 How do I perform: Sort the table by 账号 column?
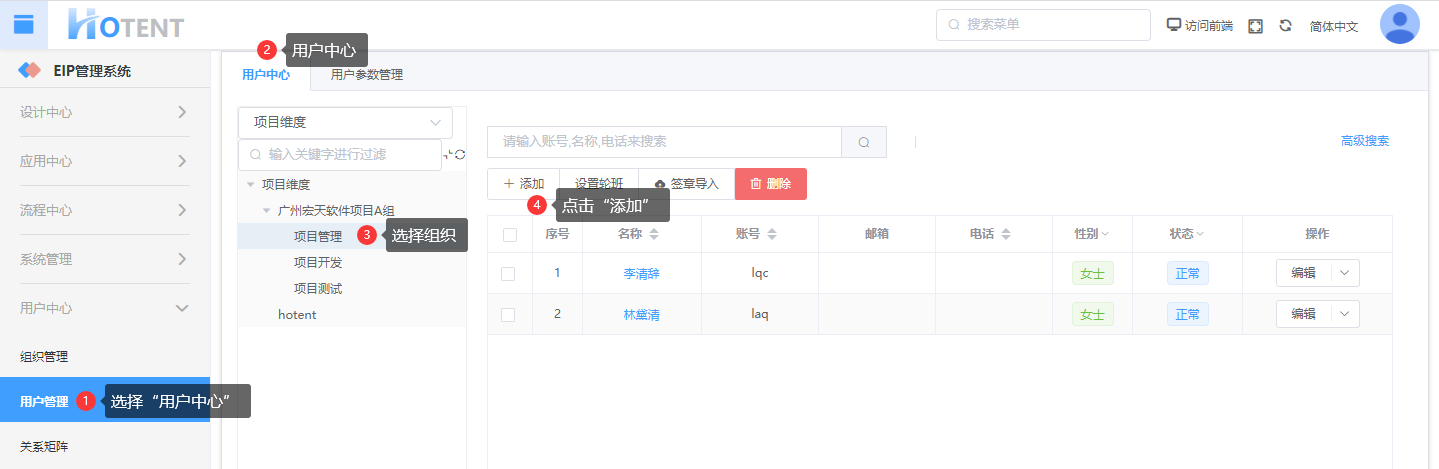pos(772,234)
